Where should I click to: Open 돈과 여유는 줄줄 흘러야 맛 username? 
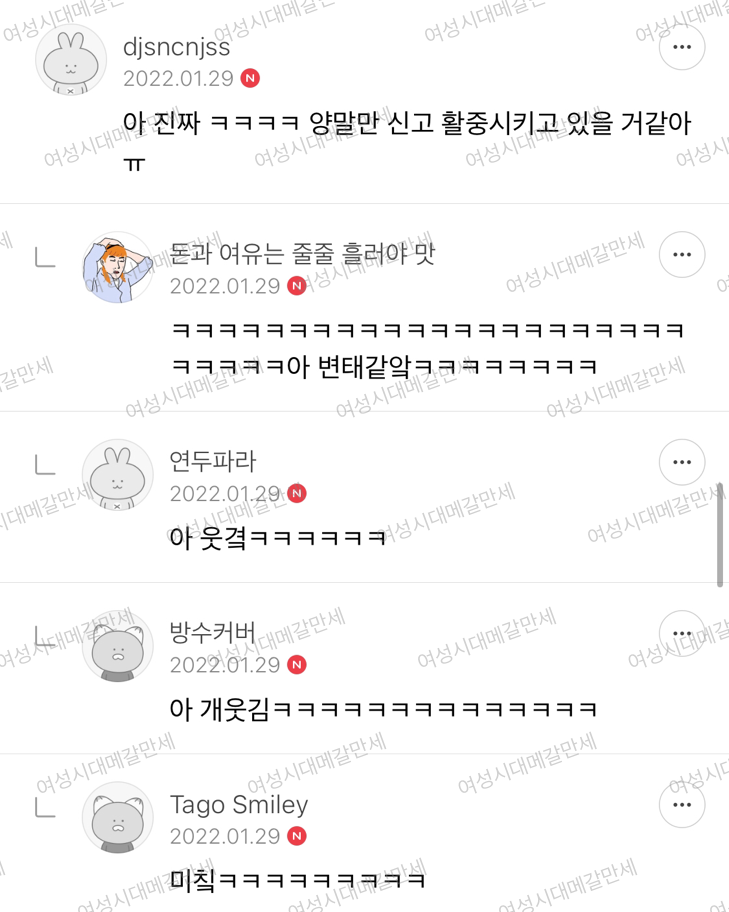(303, 254)
